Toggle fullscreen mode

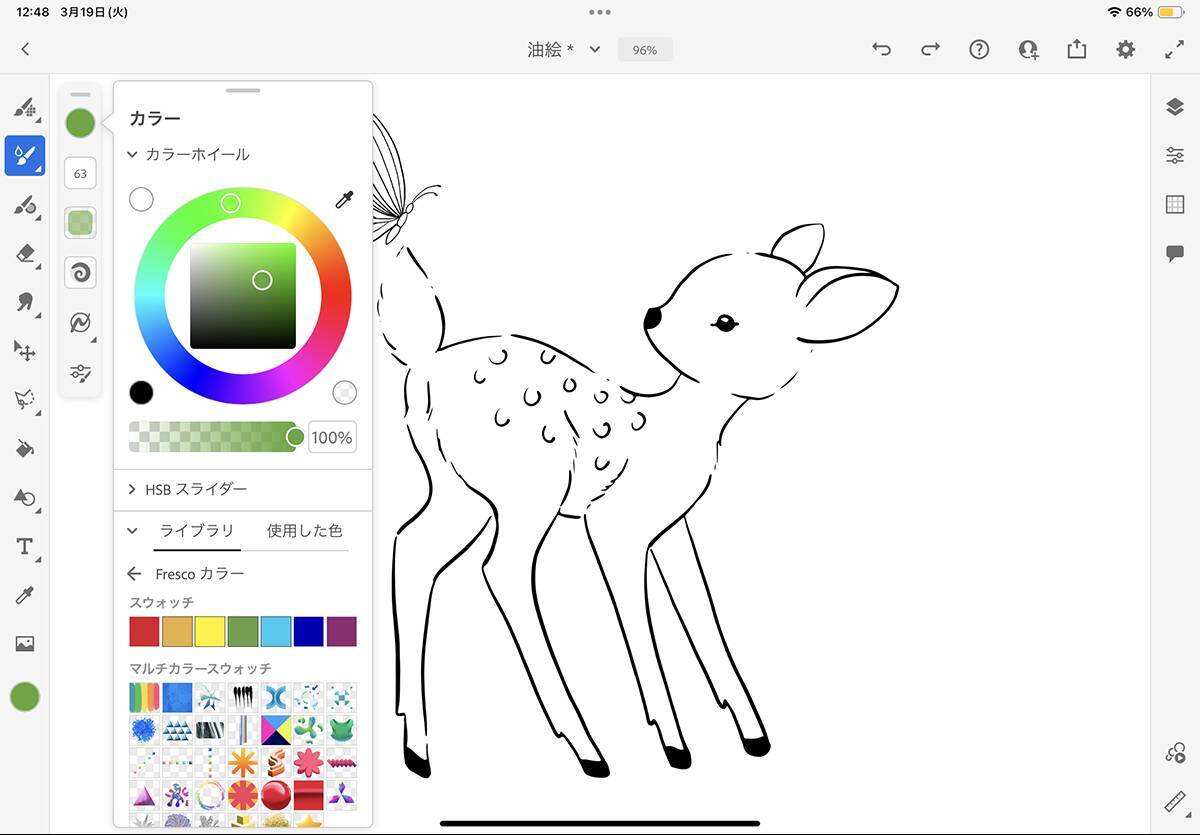click(1174, 49)
